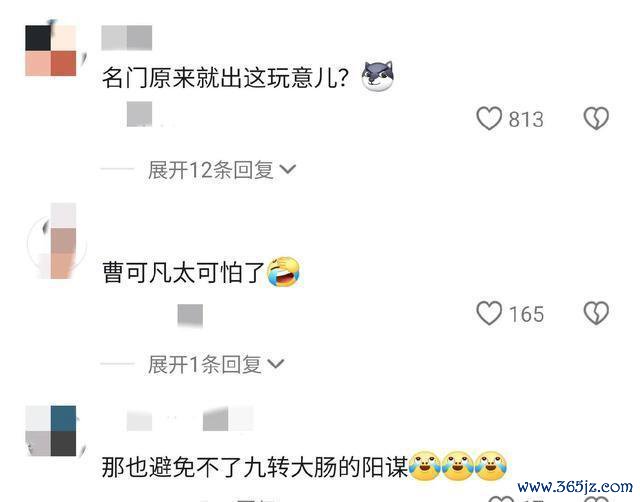Tap the laughing facepalm emoji
Image resolution: width=640 pixels, height=502 pixels.
pos(283,272)
